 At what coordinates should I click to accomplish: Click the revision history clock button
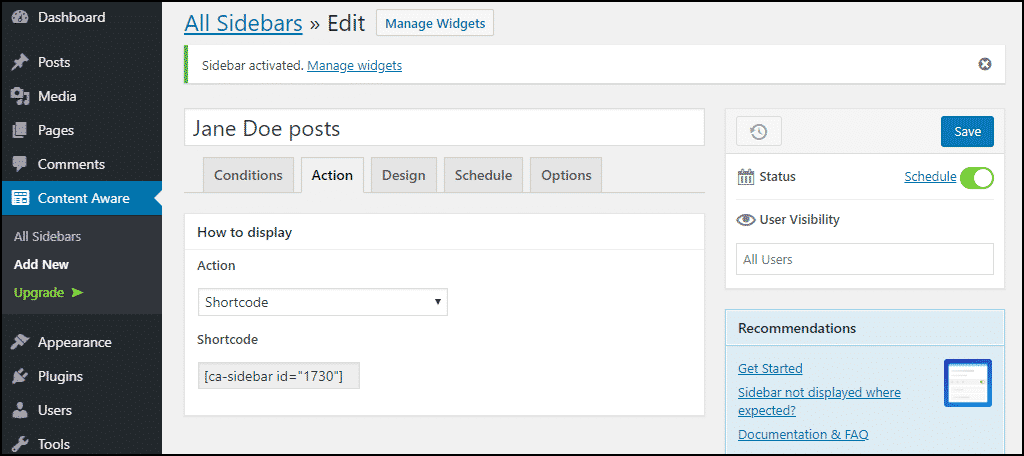[x=758, y=131]
